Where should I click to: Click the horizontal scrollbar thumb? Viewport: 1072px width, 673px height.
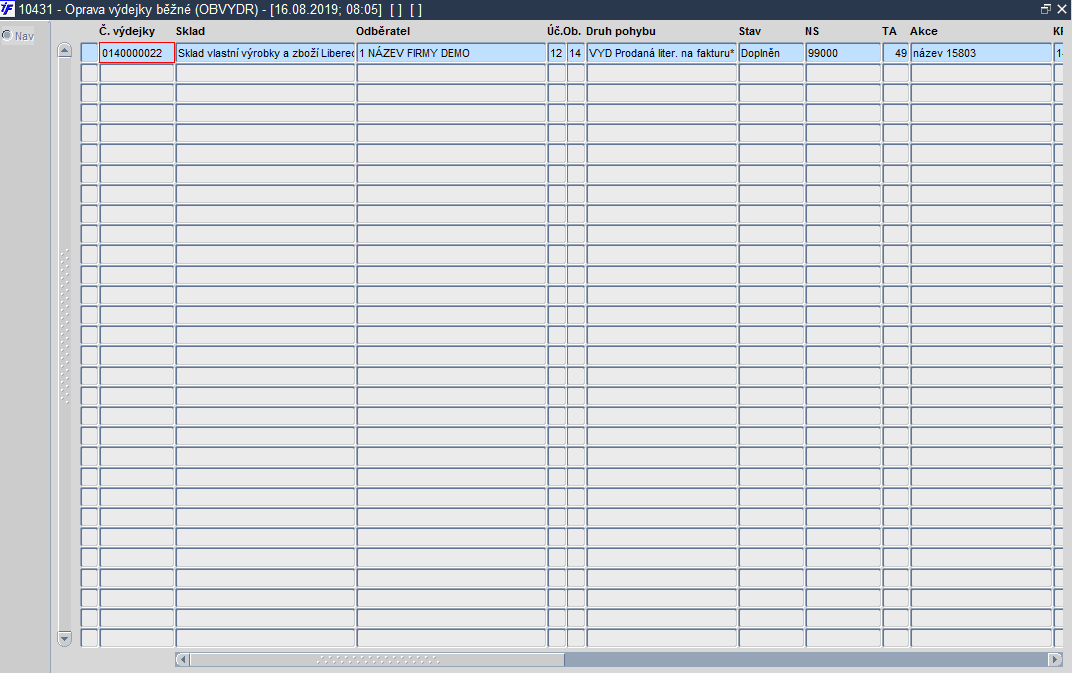pos(377,659)
